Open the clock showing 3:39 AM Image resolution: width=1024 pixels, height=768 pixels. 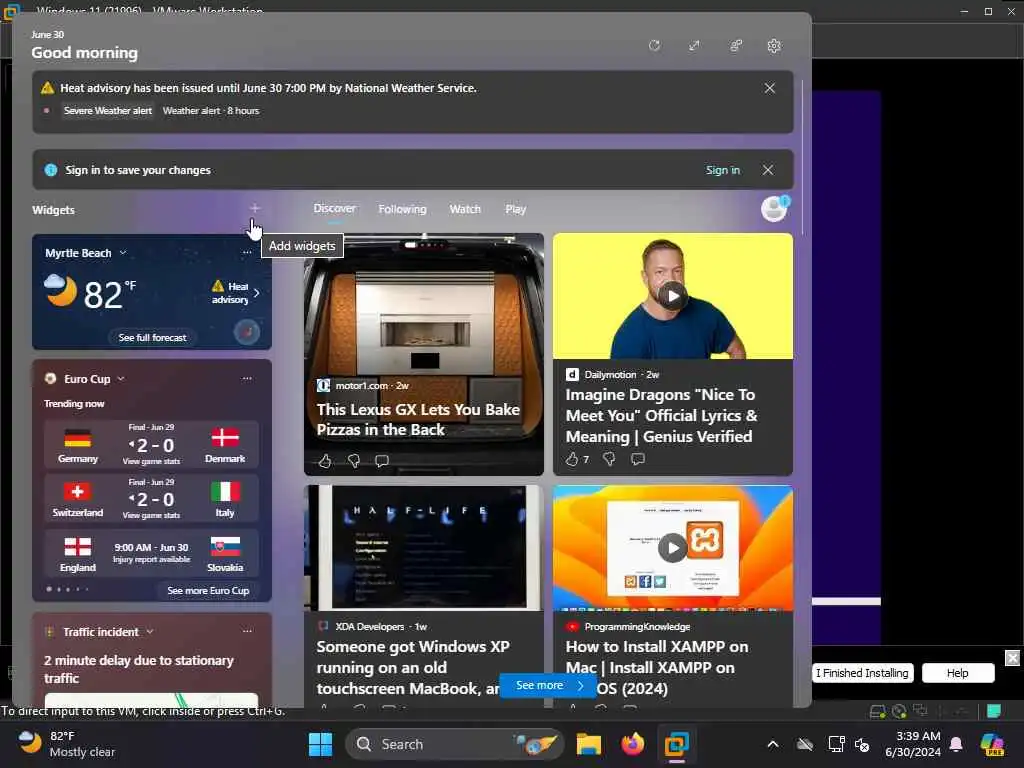[913, 744]
